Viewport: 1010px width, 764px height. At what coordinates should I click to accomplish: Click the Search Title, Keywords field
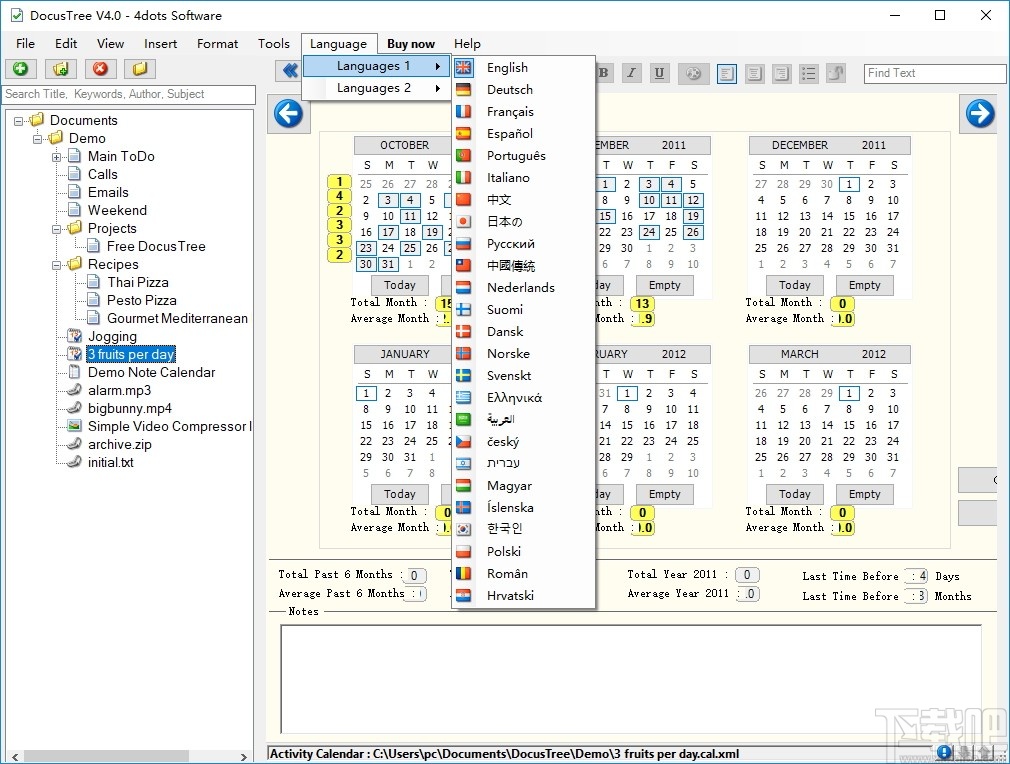[129, 94]
